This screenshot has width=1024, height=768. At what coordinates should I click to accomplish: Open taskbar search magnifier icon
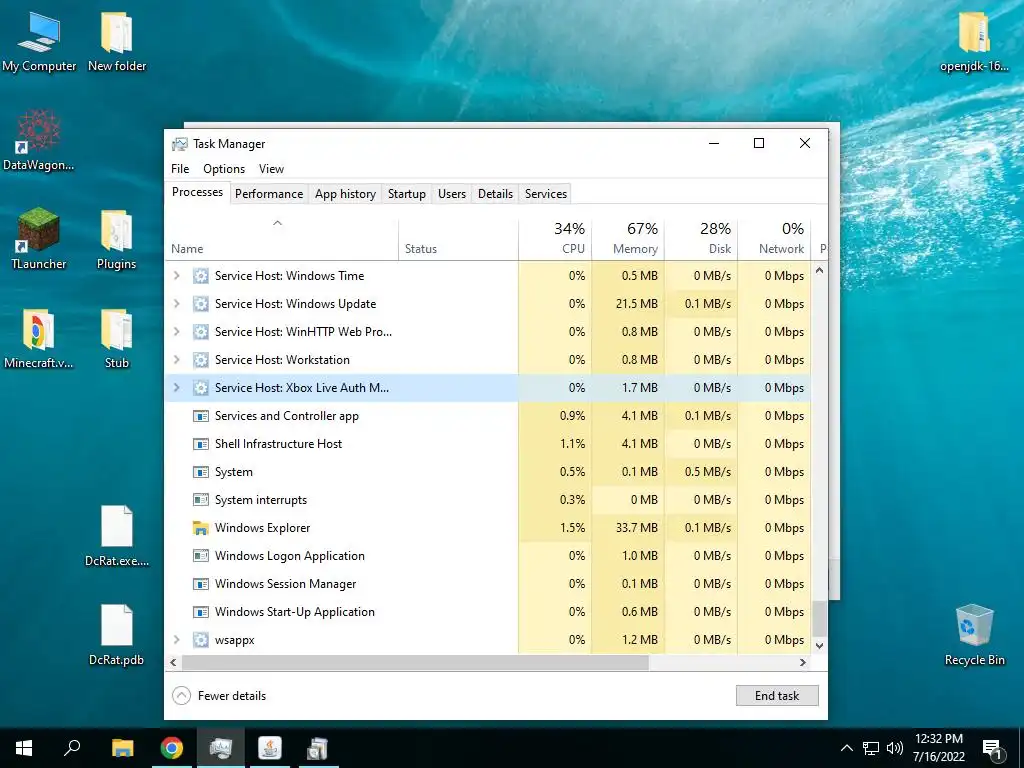(72, 748)
